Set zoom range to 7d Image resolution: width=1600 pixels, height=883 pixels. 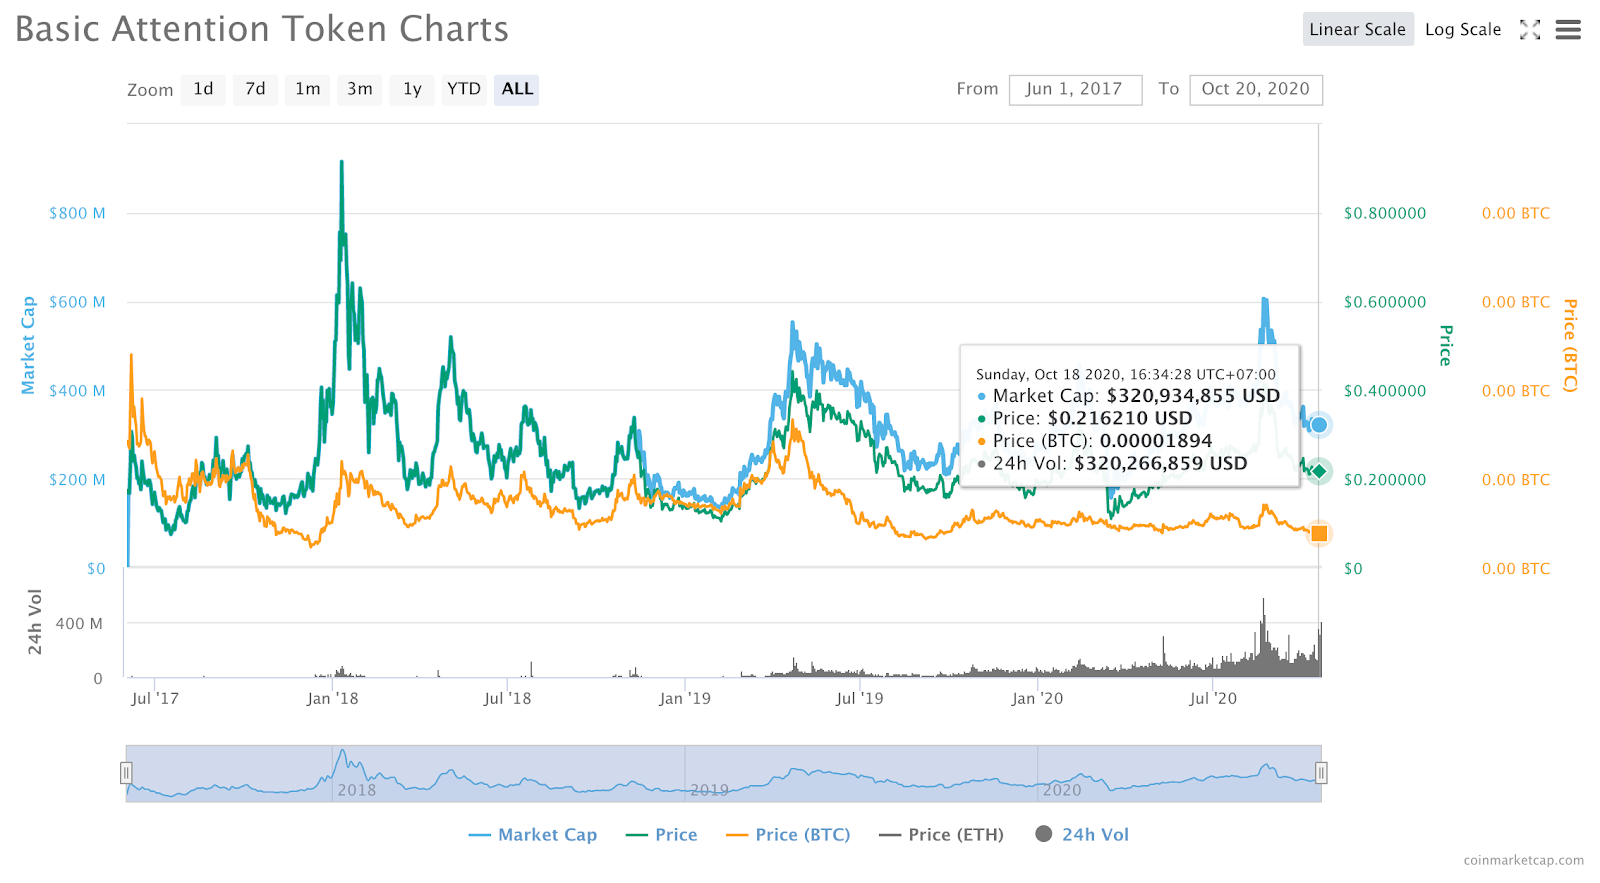click(256, 89)
